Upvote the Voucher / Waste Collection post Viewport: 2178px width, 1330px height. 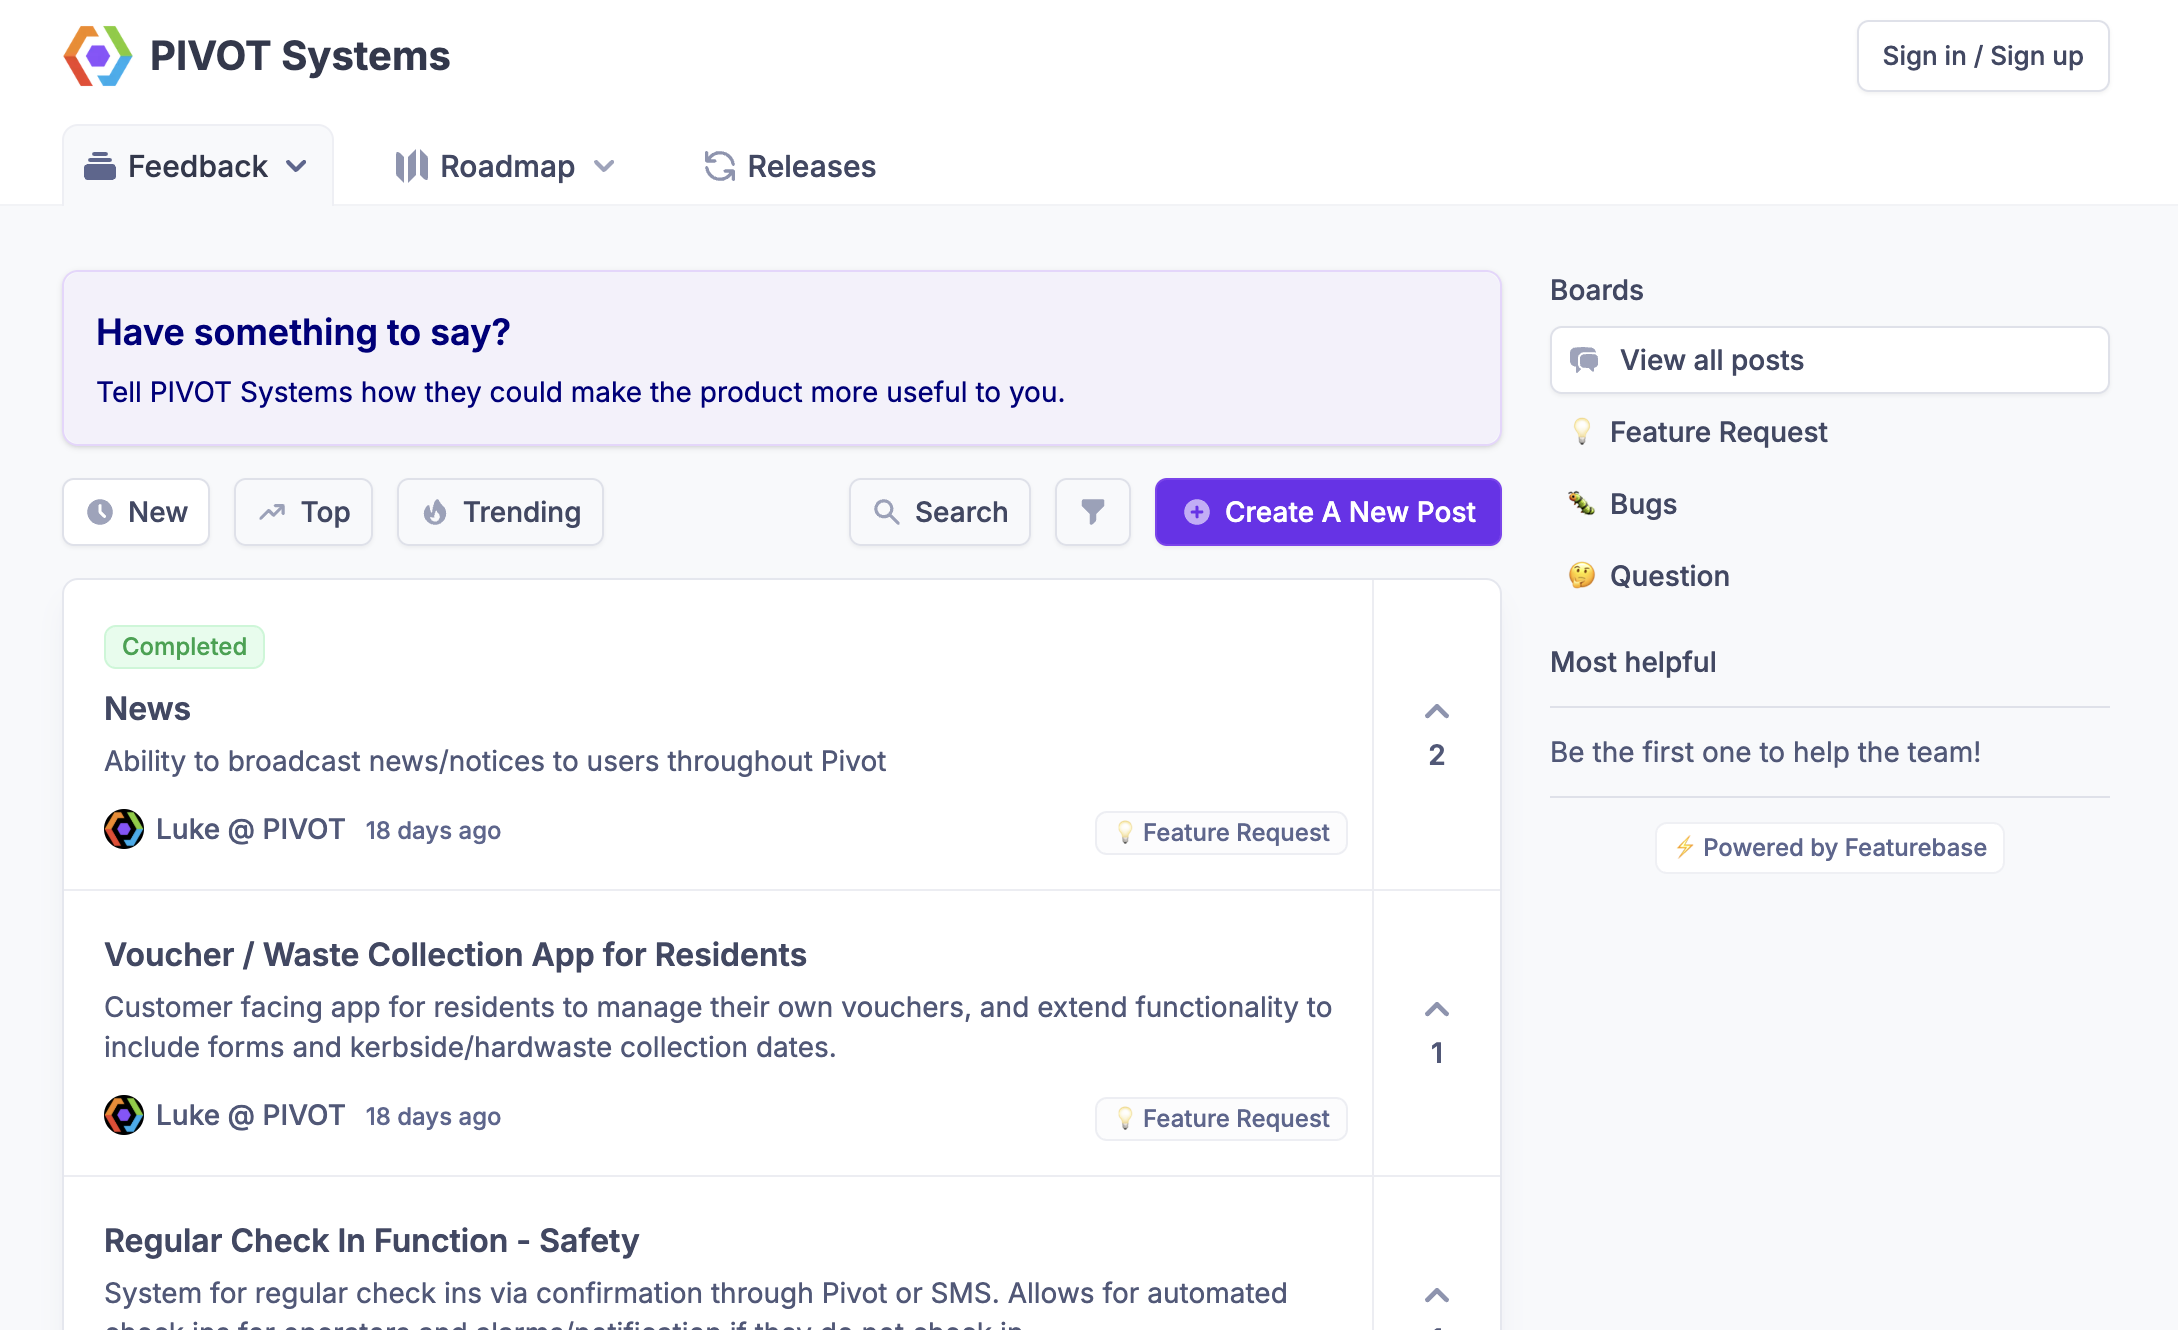point(1436,1010)
